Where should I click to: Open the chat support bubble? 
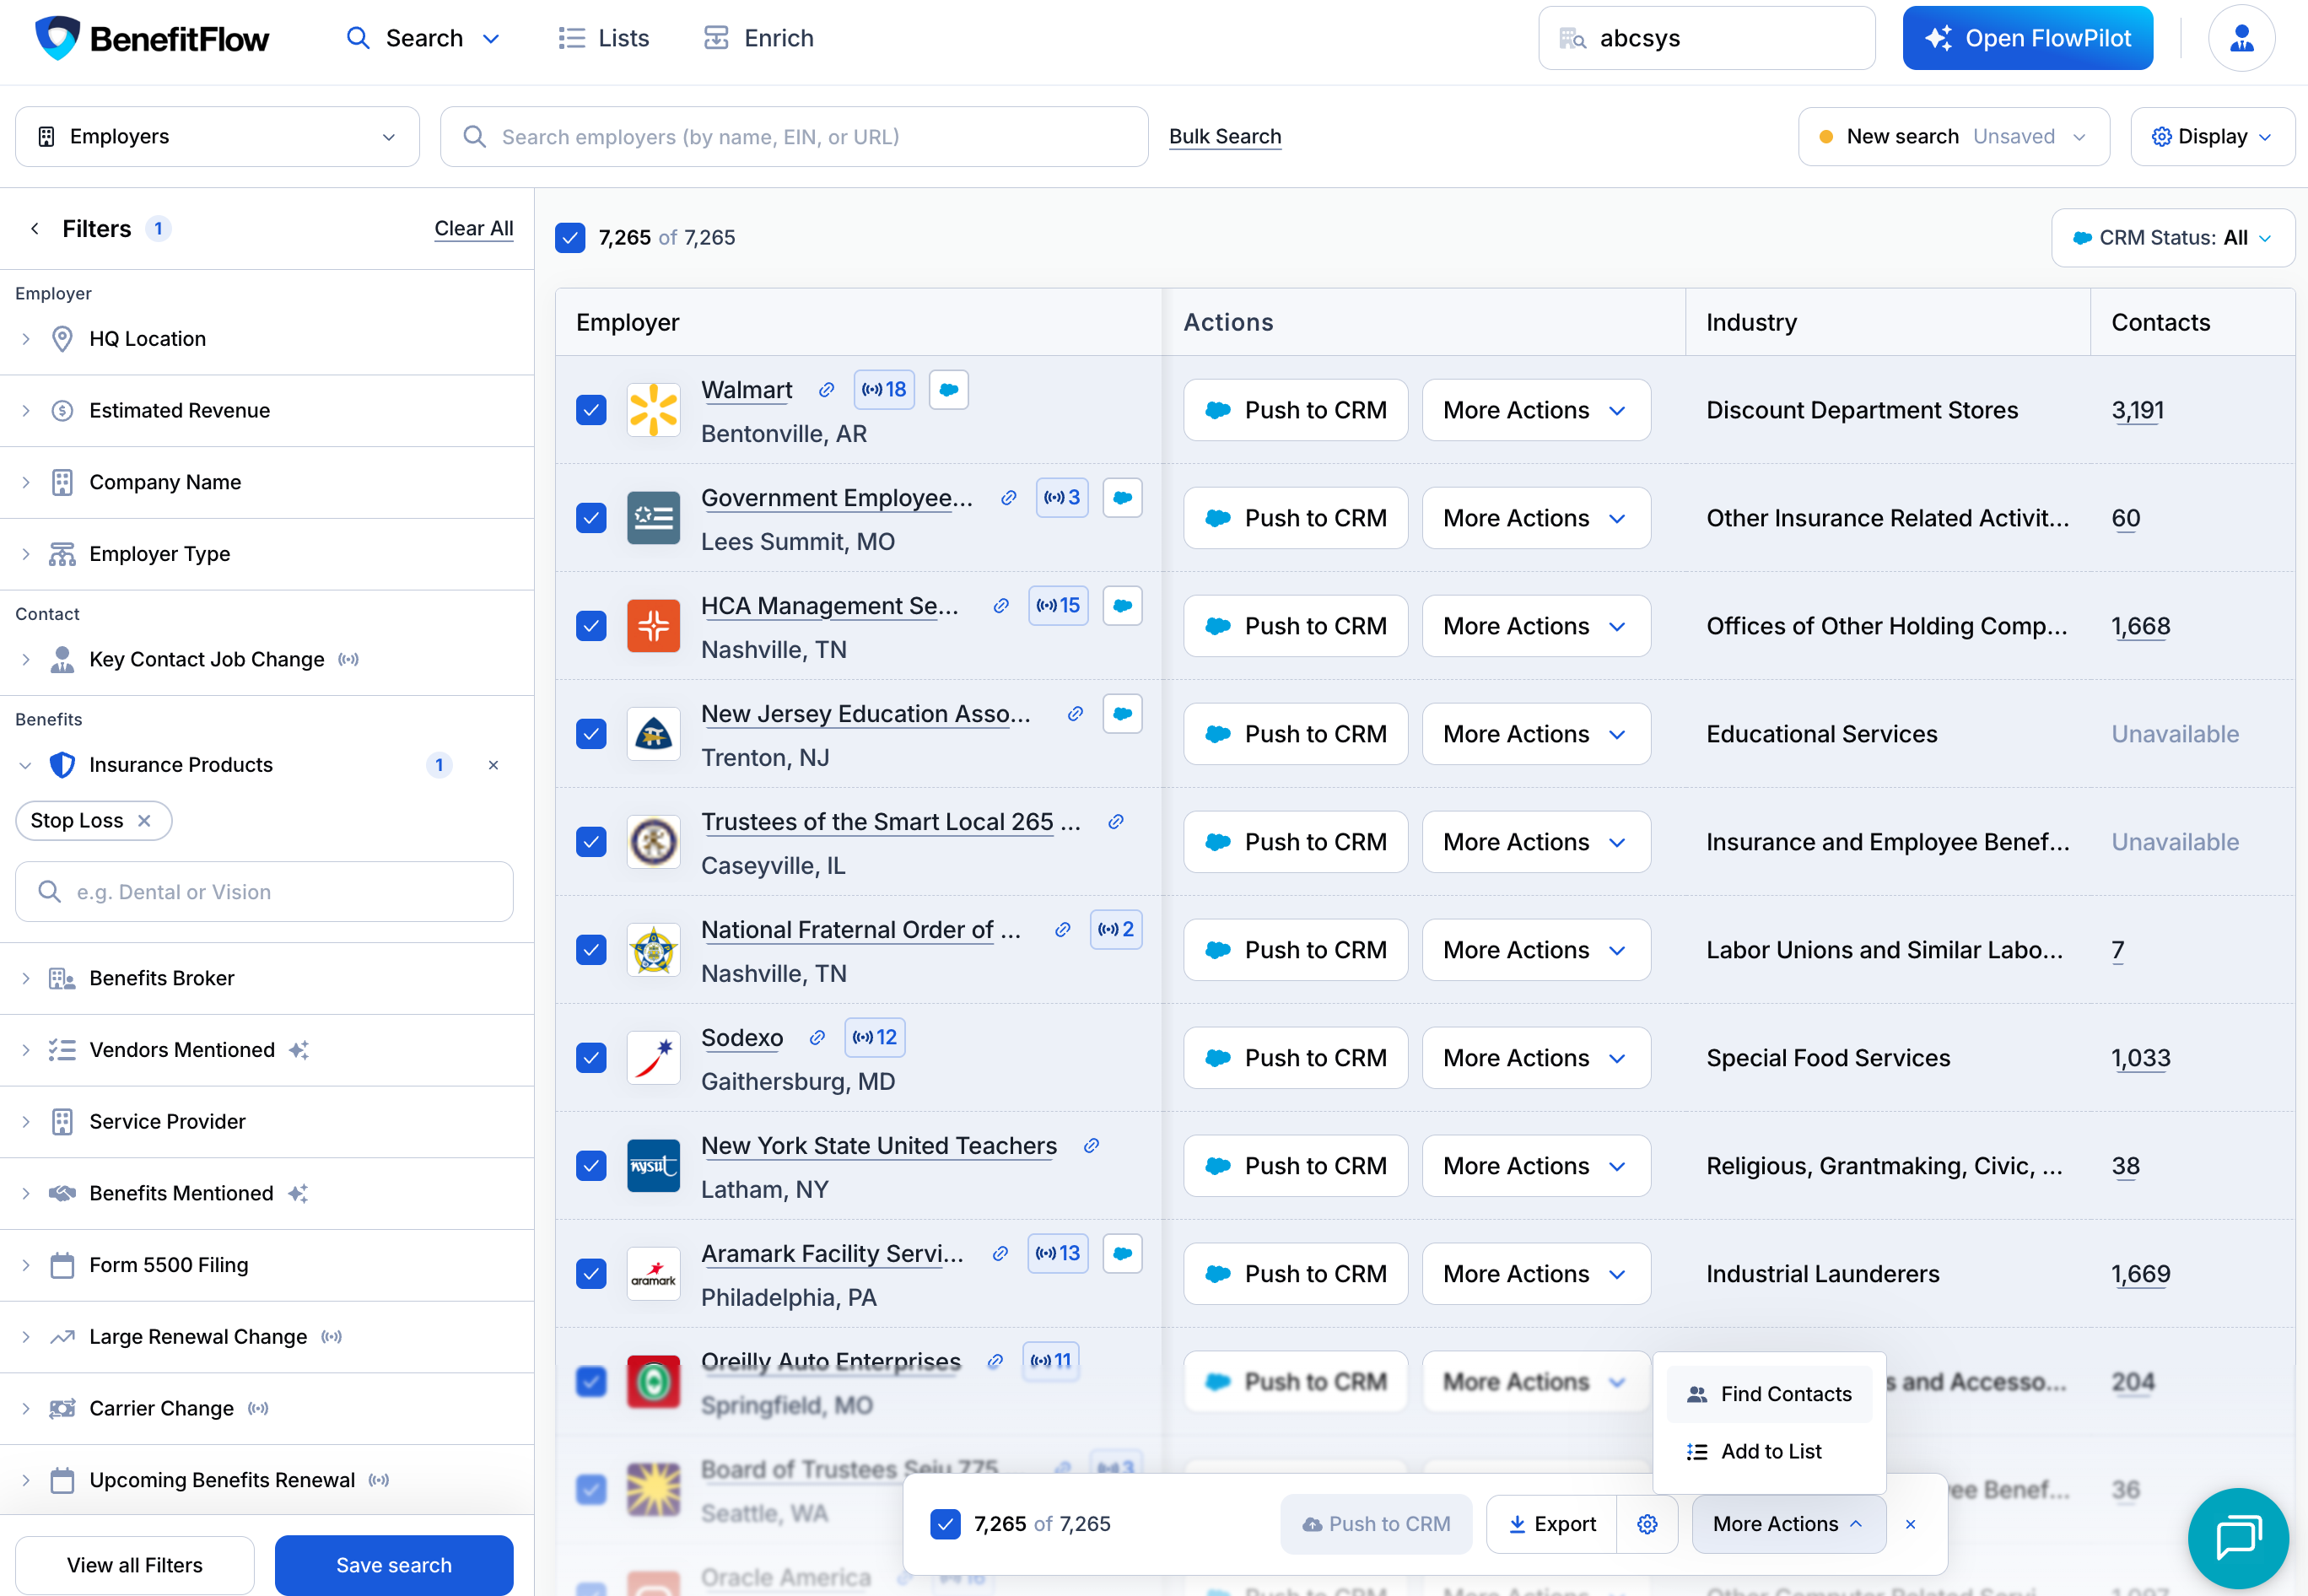(x=2237, y=1537)
